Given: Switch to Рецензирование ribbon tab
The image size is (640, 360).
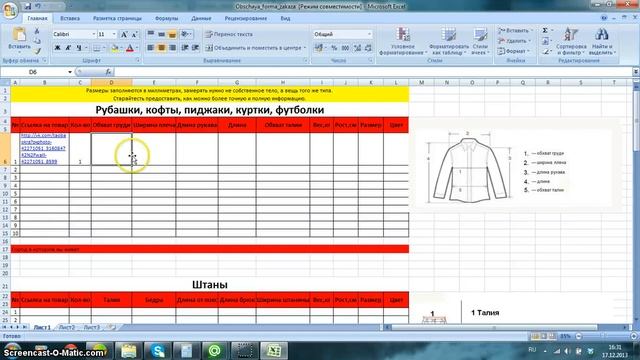Looking at the screenshot, I should coord(246,18).
